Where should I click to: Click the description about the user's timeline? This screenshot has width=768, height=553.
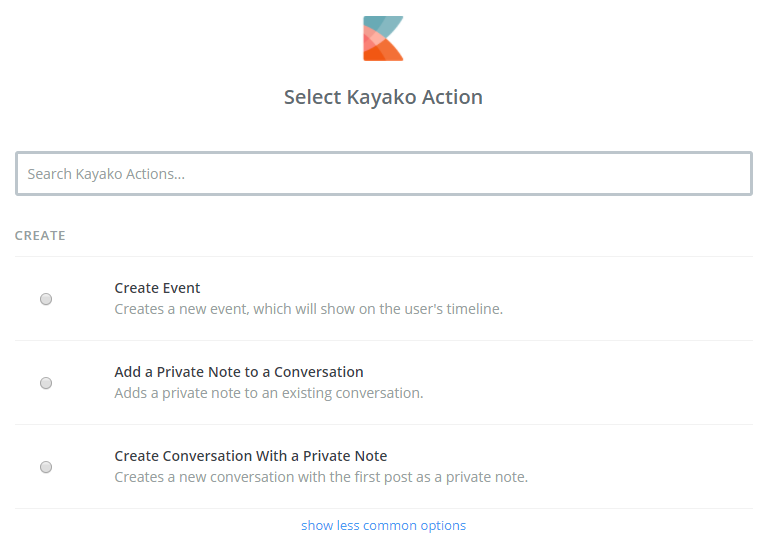coord(308,309)
